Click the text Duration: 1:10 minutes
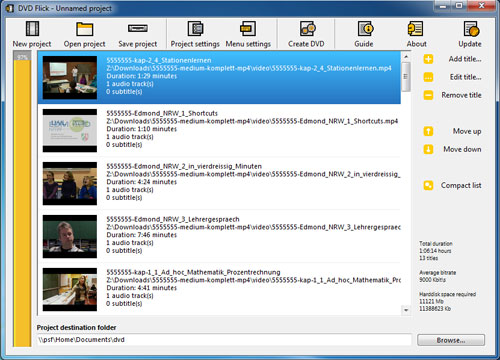The image size is (500, 360). (141, 129)
